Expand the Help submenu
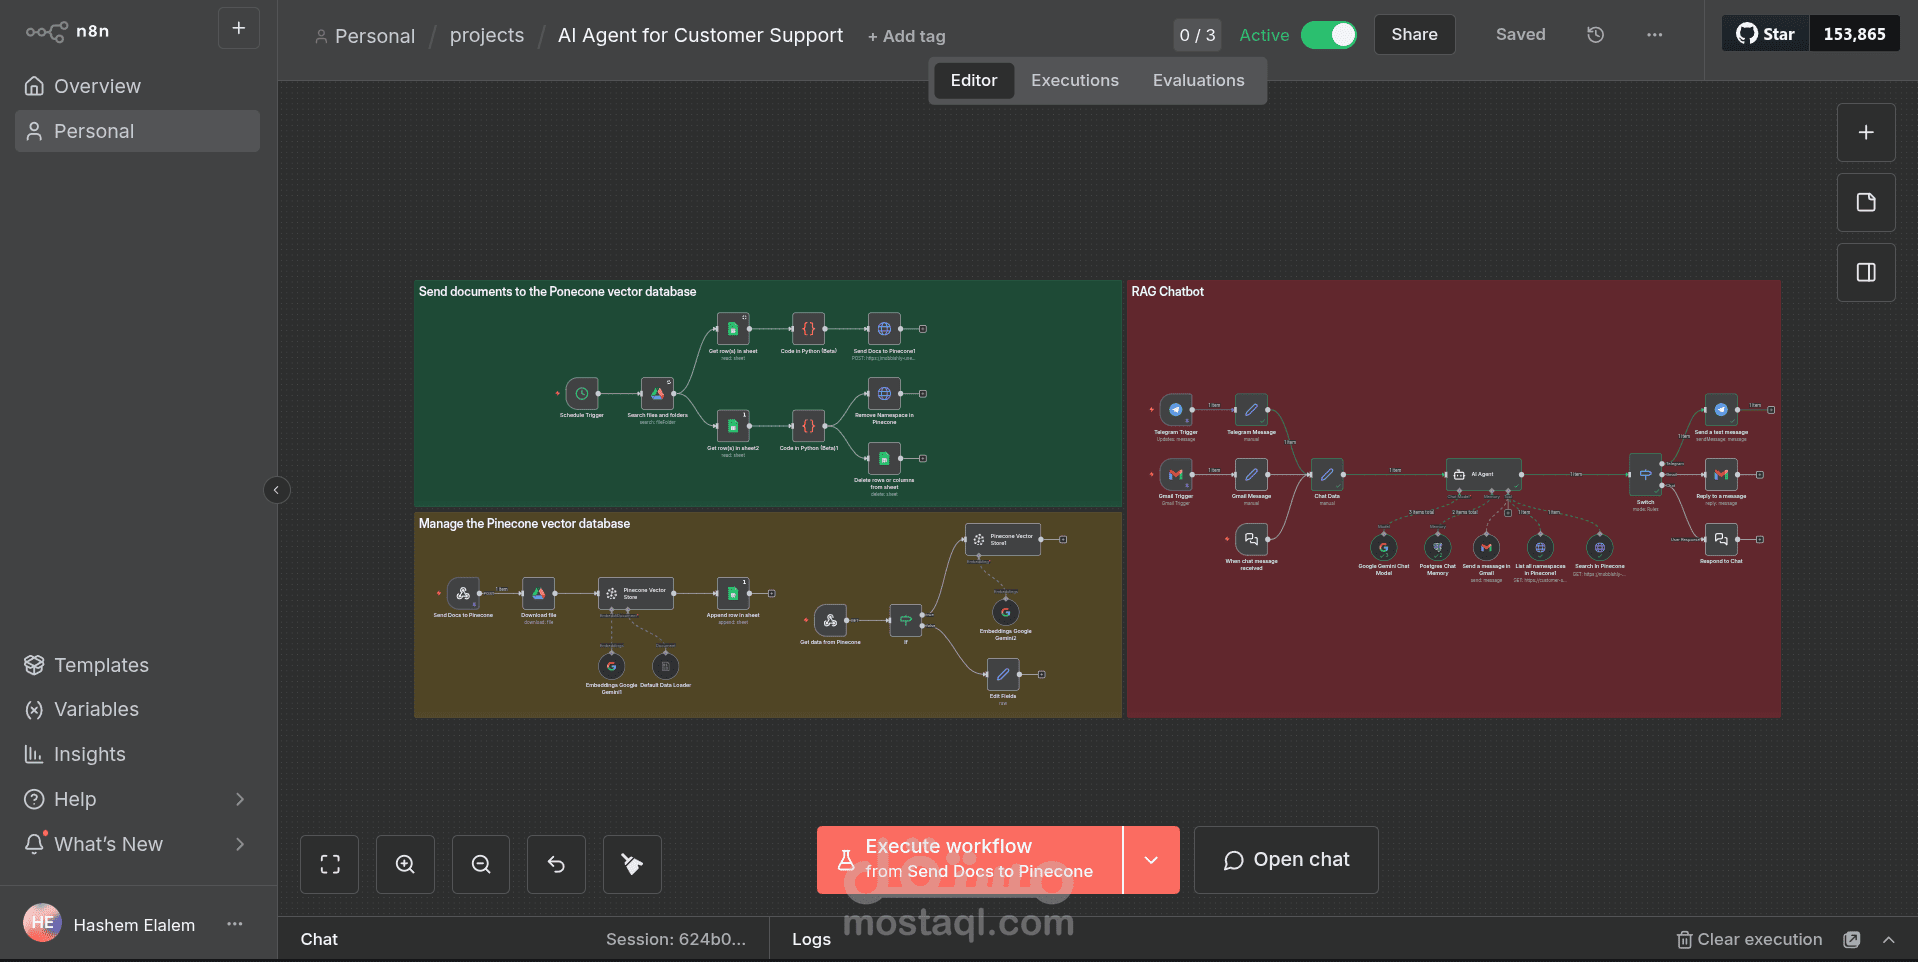 point(240,799)
